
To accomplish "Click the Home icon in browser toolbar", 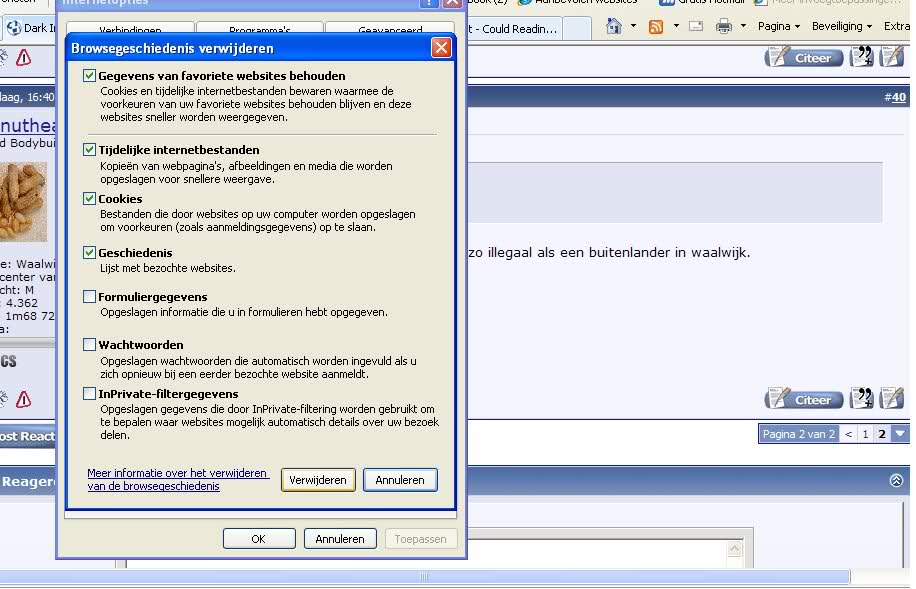I will click(613, 26).
